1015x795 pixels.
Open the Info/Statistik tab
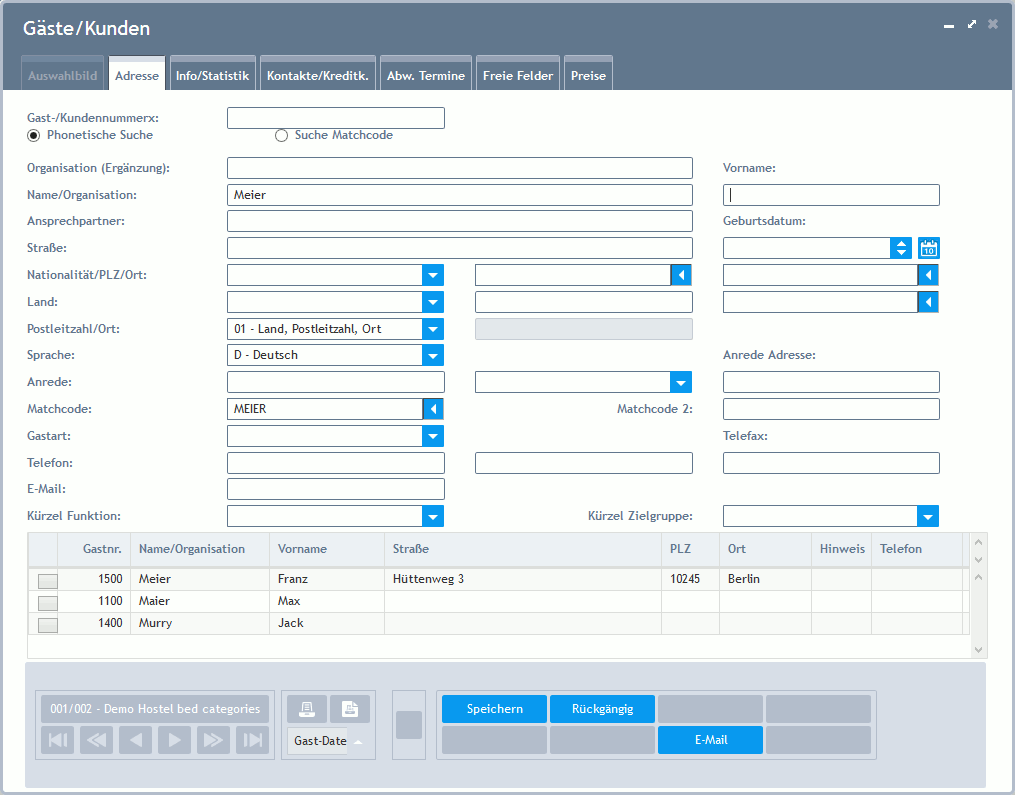tap(212, 75)
